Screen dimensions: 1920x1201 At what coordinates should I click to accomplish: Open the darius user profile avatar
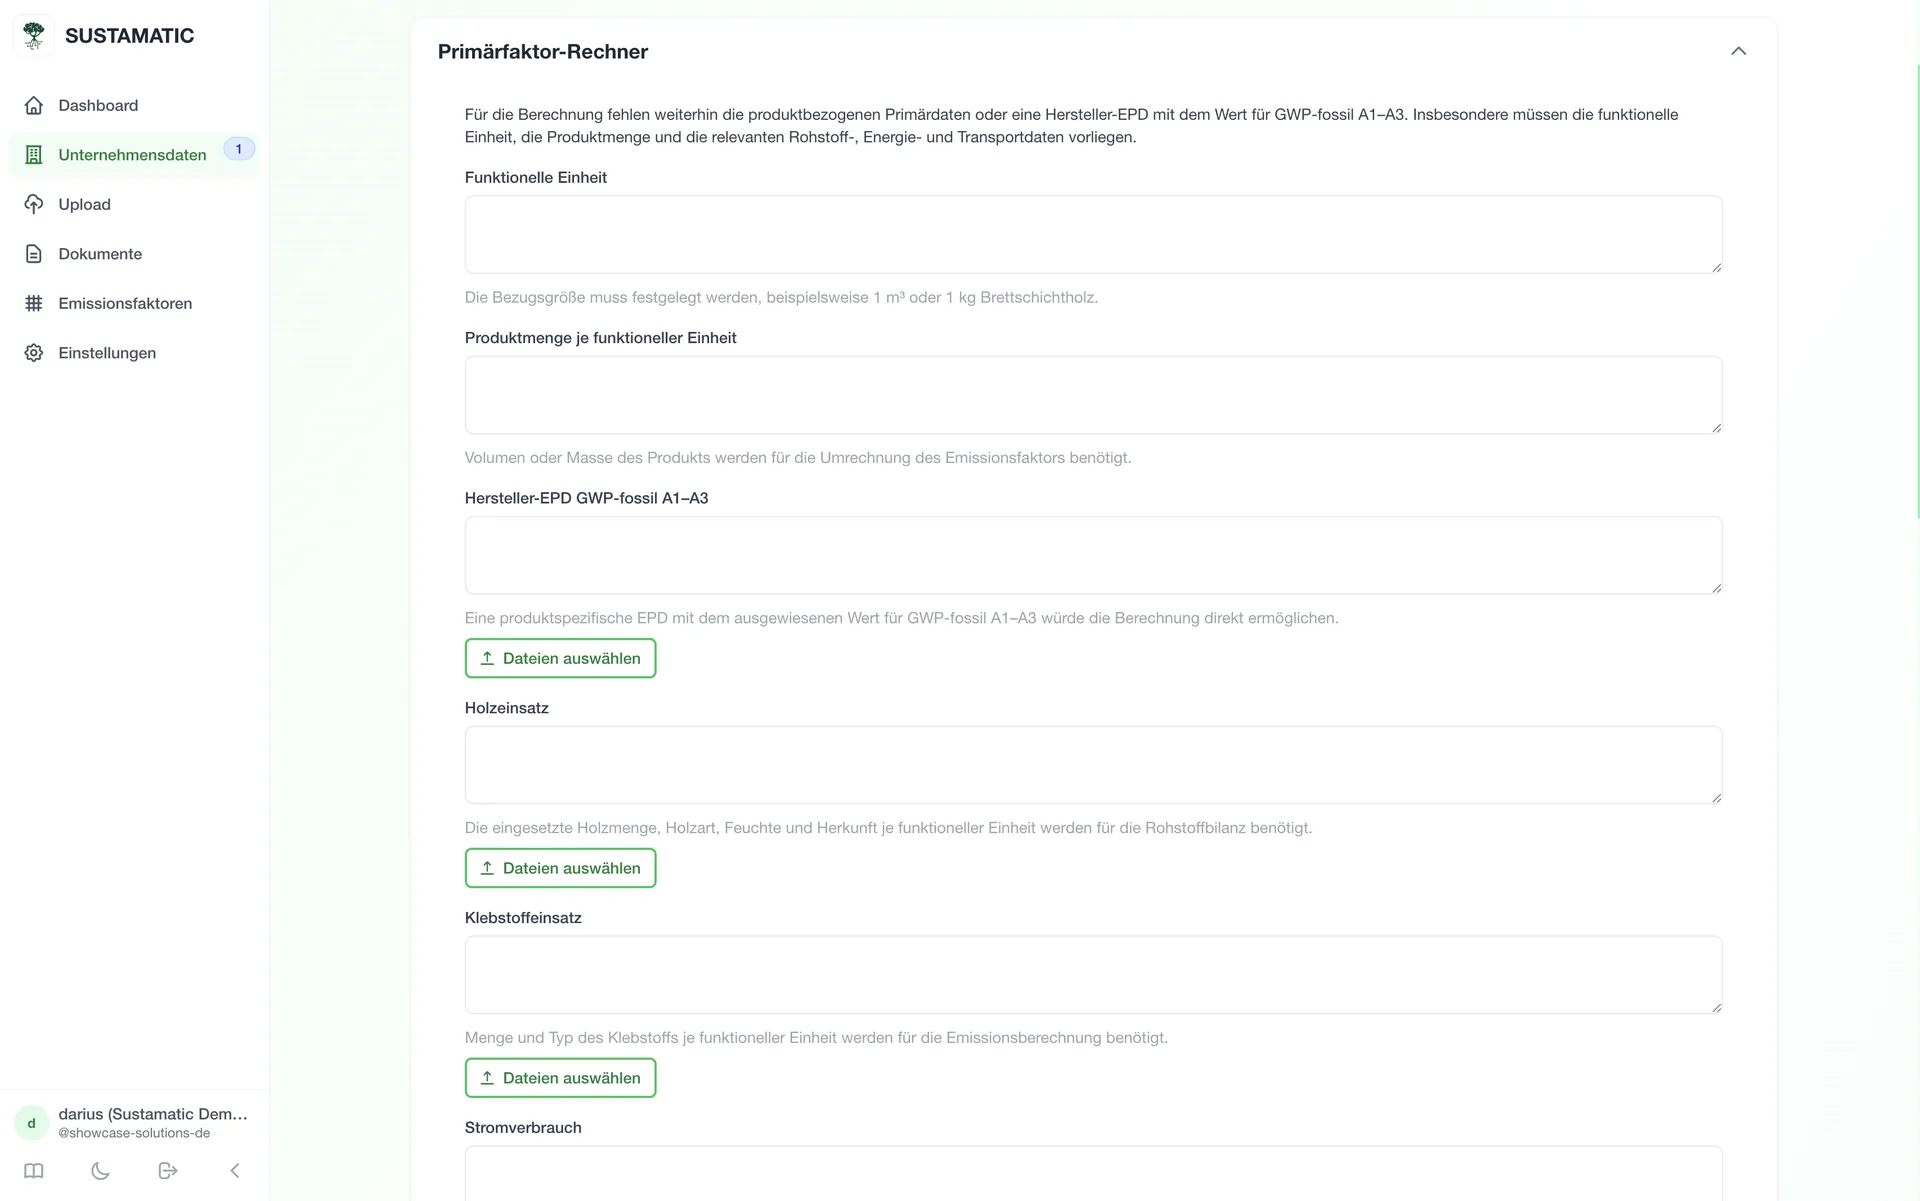click(x=32, y=1123)
